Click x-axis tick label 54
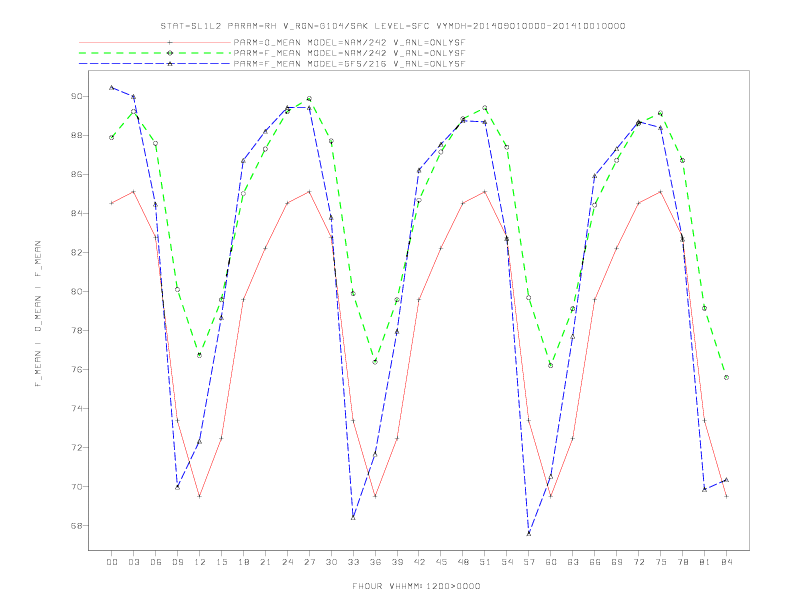This screenshot has width=792, height=612. click(507, 562)
